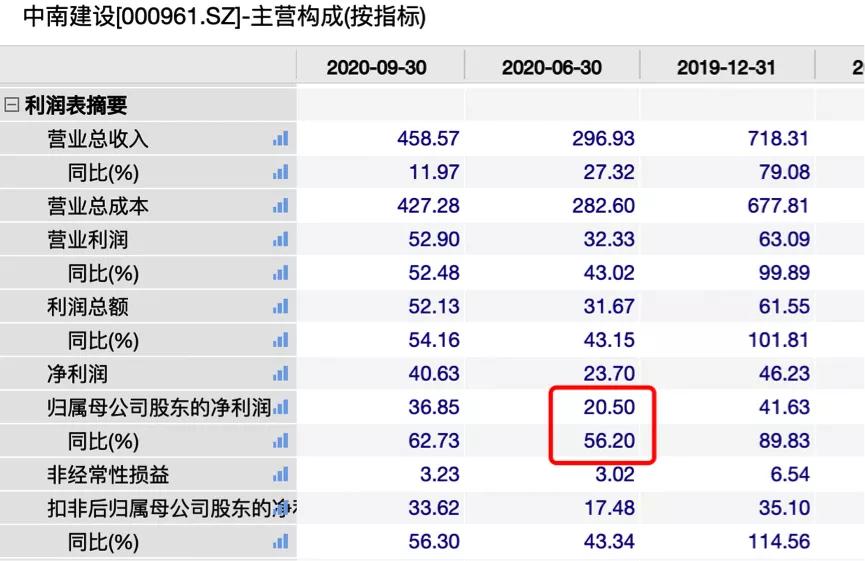This screenshot has height=561, width=865.
Task: Click the value 43.02
Action: coord(609,273)
